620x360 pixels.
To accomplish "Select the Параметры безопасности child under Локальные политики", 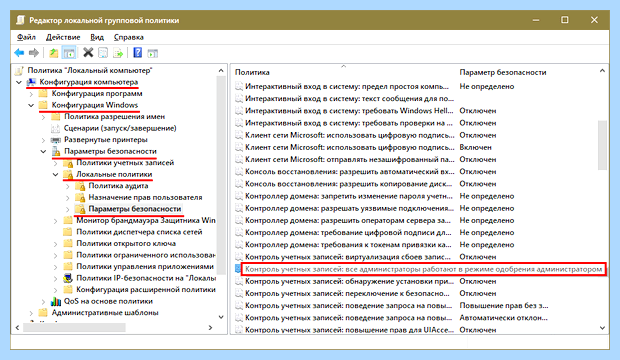I will (134, 209).
